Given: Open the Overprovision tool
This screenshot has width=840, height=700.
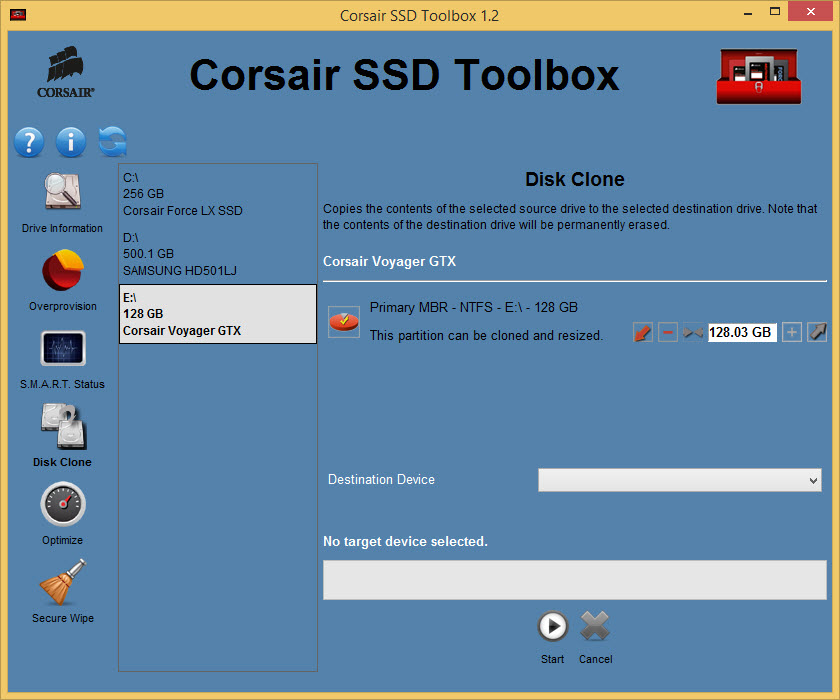Looking at the screenshot, I should pyautogui.click(x=63, y=281).
